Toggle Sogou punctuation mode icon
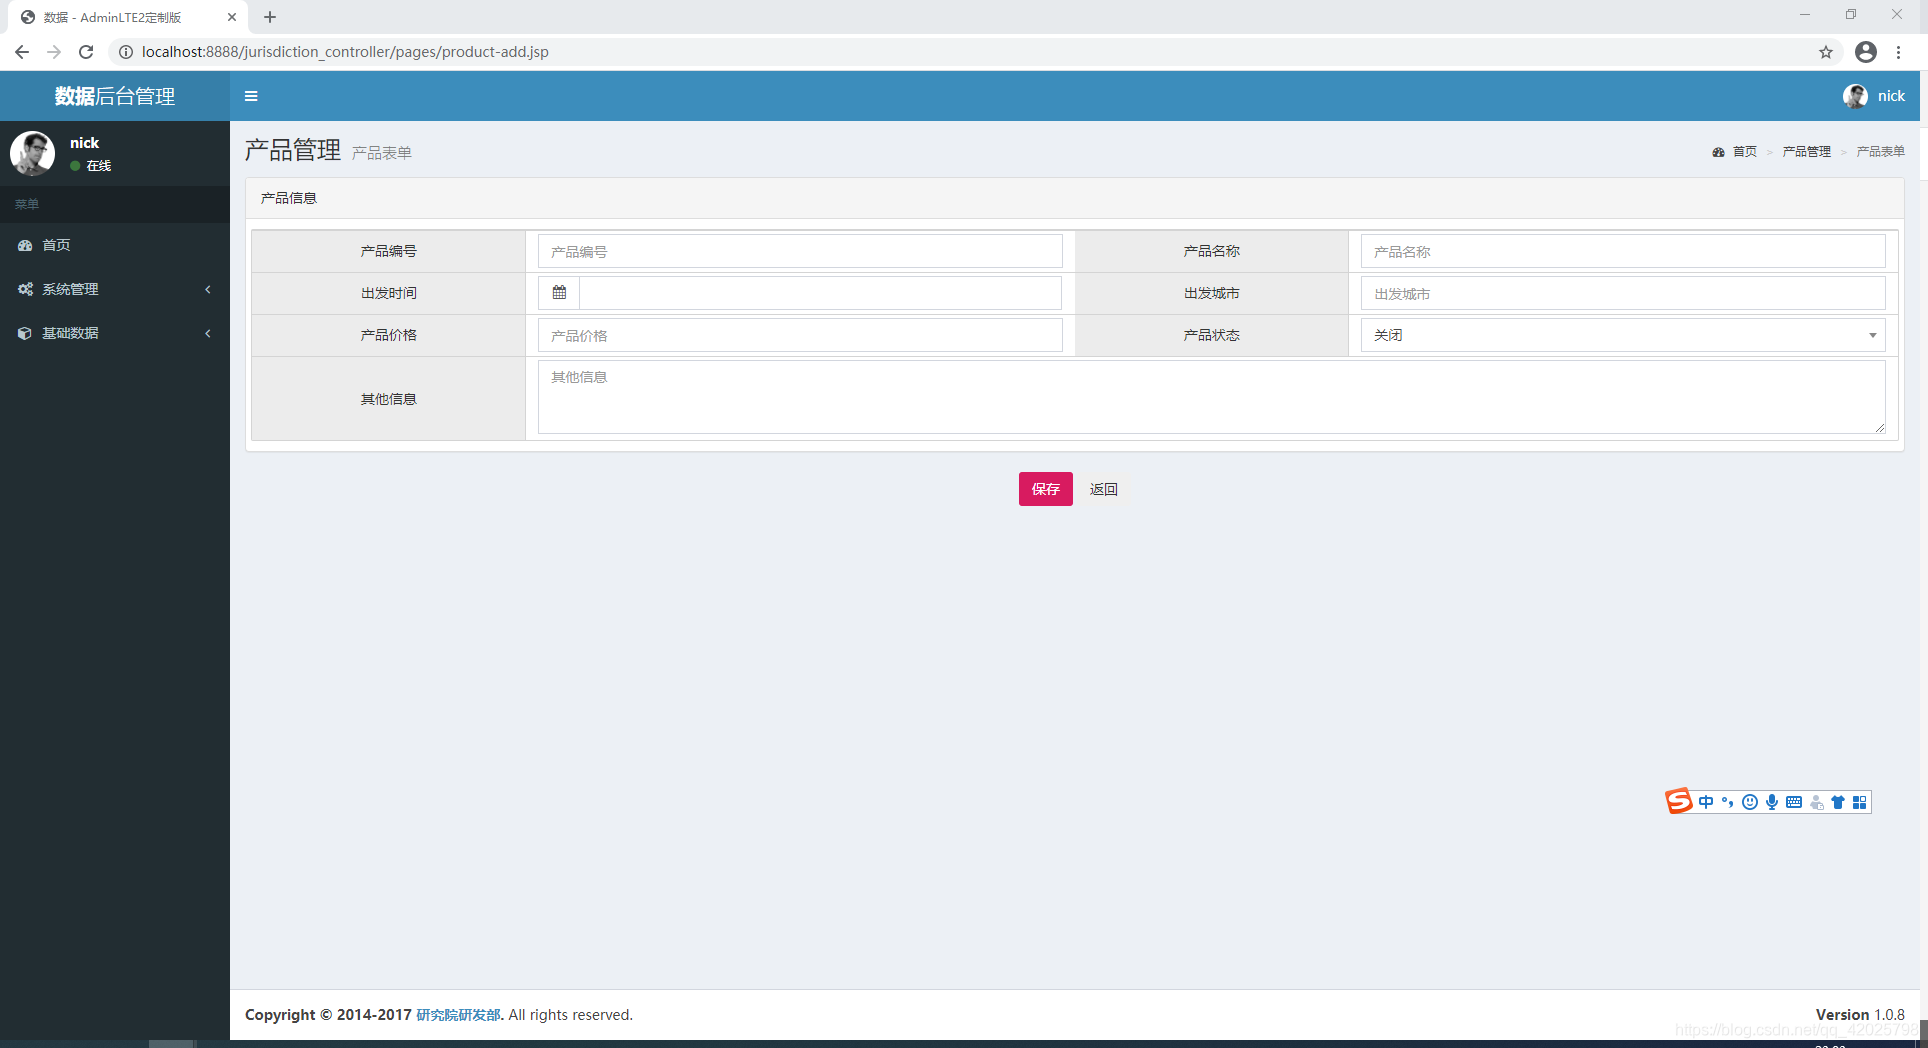 1727,802
